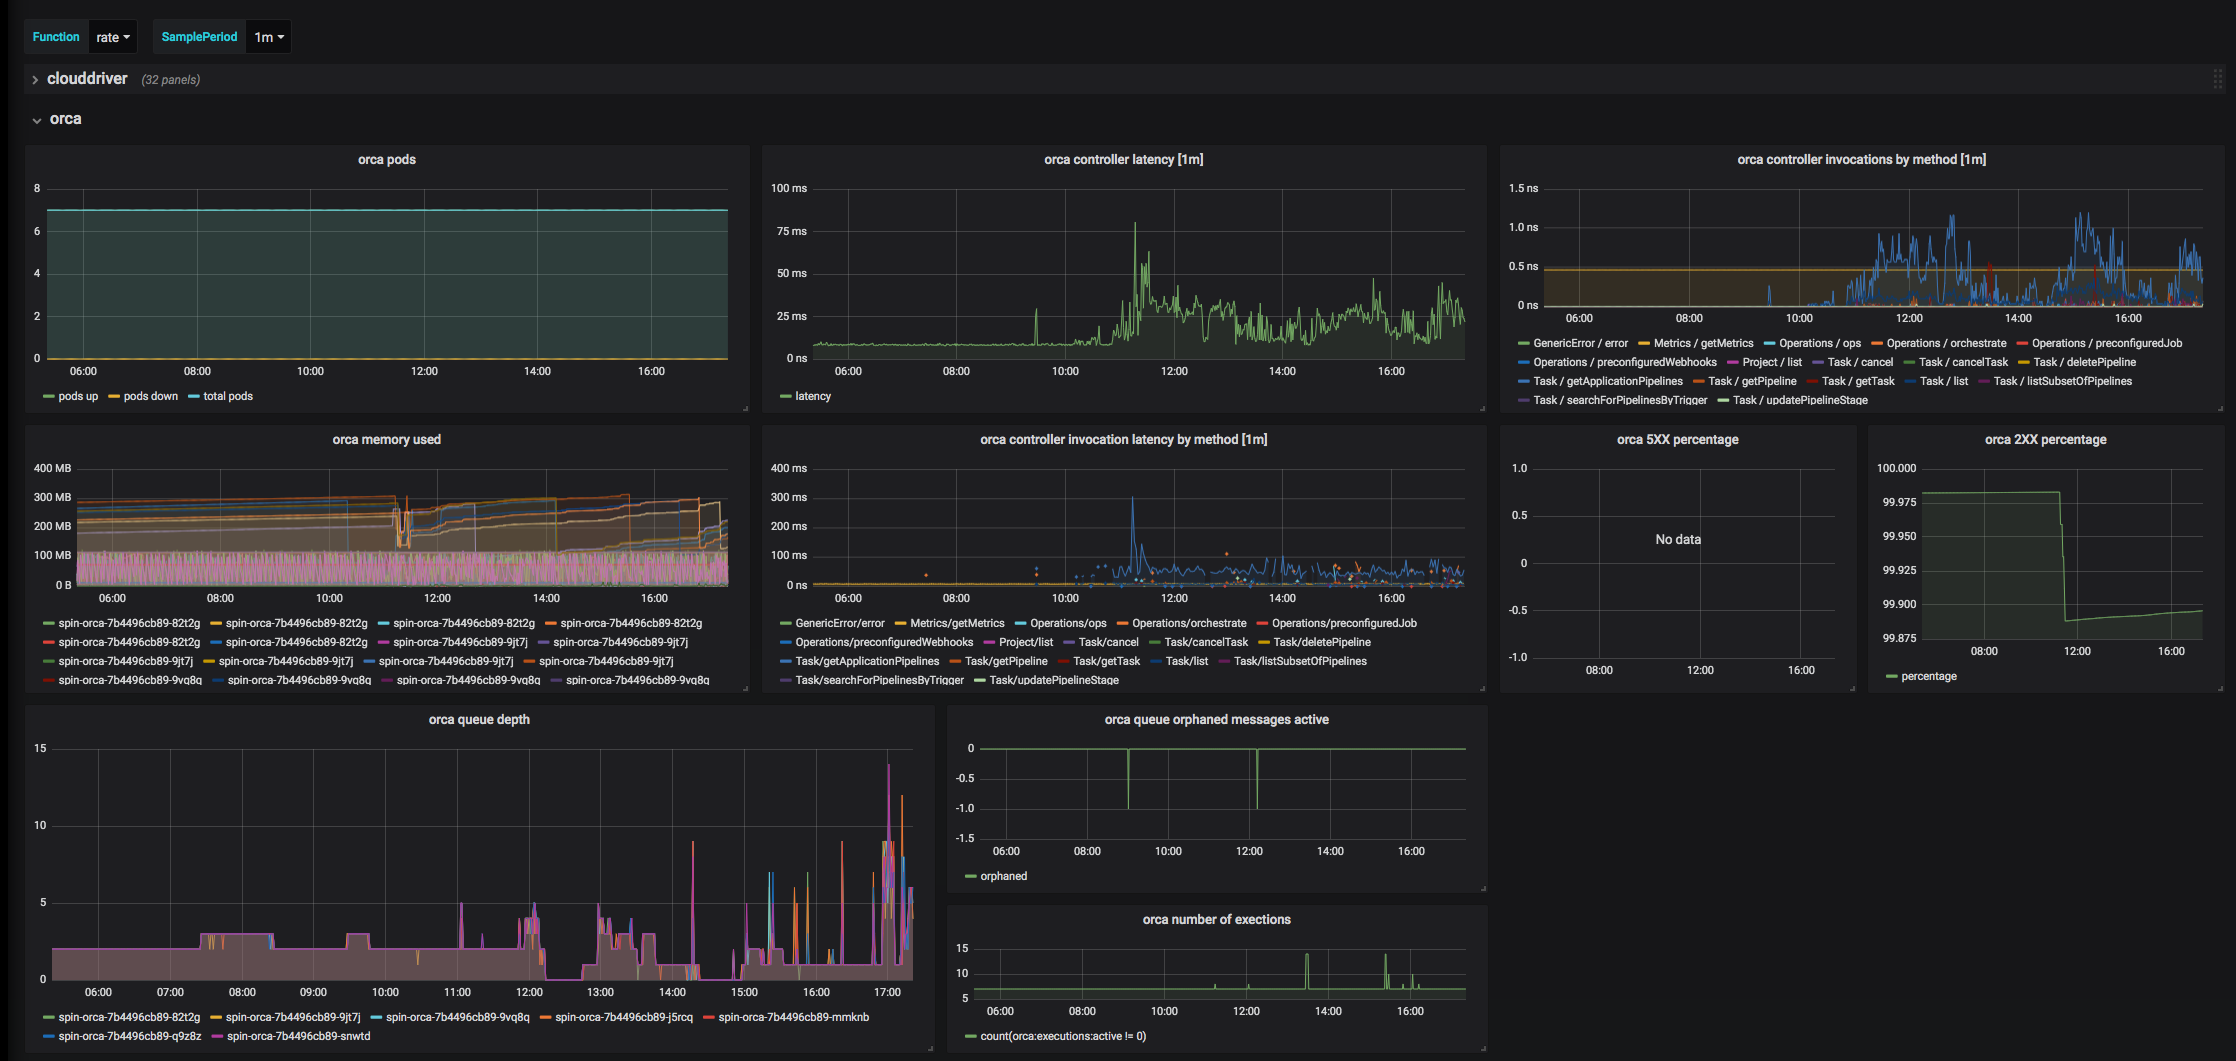Select 'Operations / orchestrate' in invocations legend
The width and height of the screenshot is (2236, 1061).
pyautogui.click(x=1946, y=343)
